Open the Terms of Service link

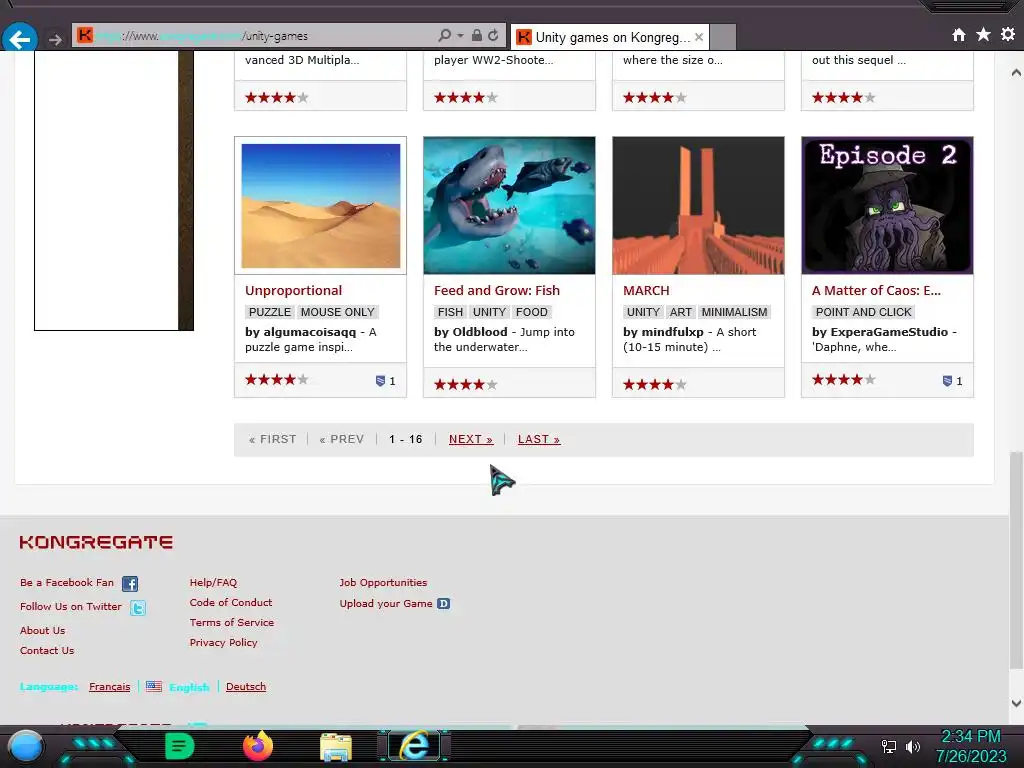click(x=232, y=623)
